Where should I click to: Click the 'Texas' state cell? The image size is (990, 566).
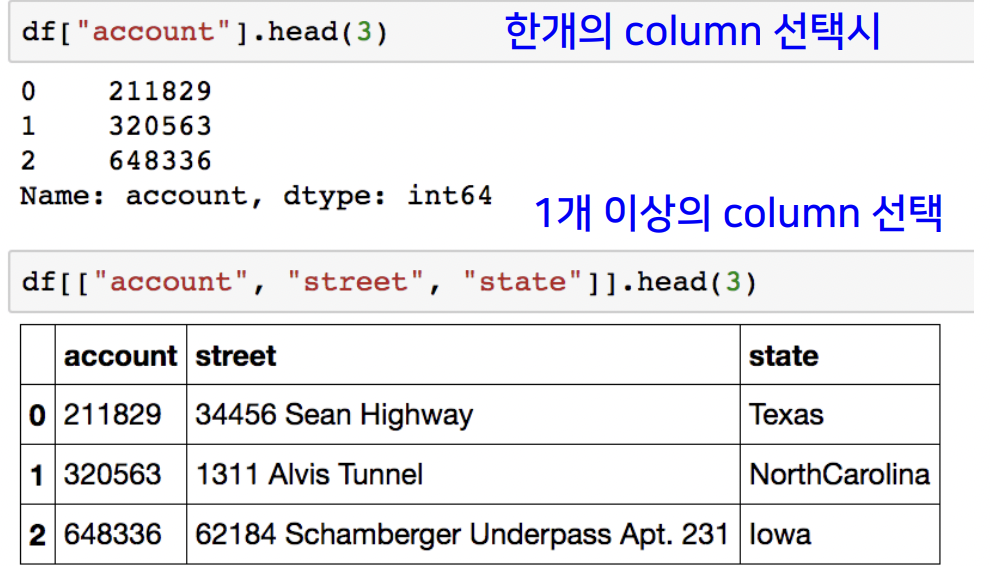tap(840, 415)
